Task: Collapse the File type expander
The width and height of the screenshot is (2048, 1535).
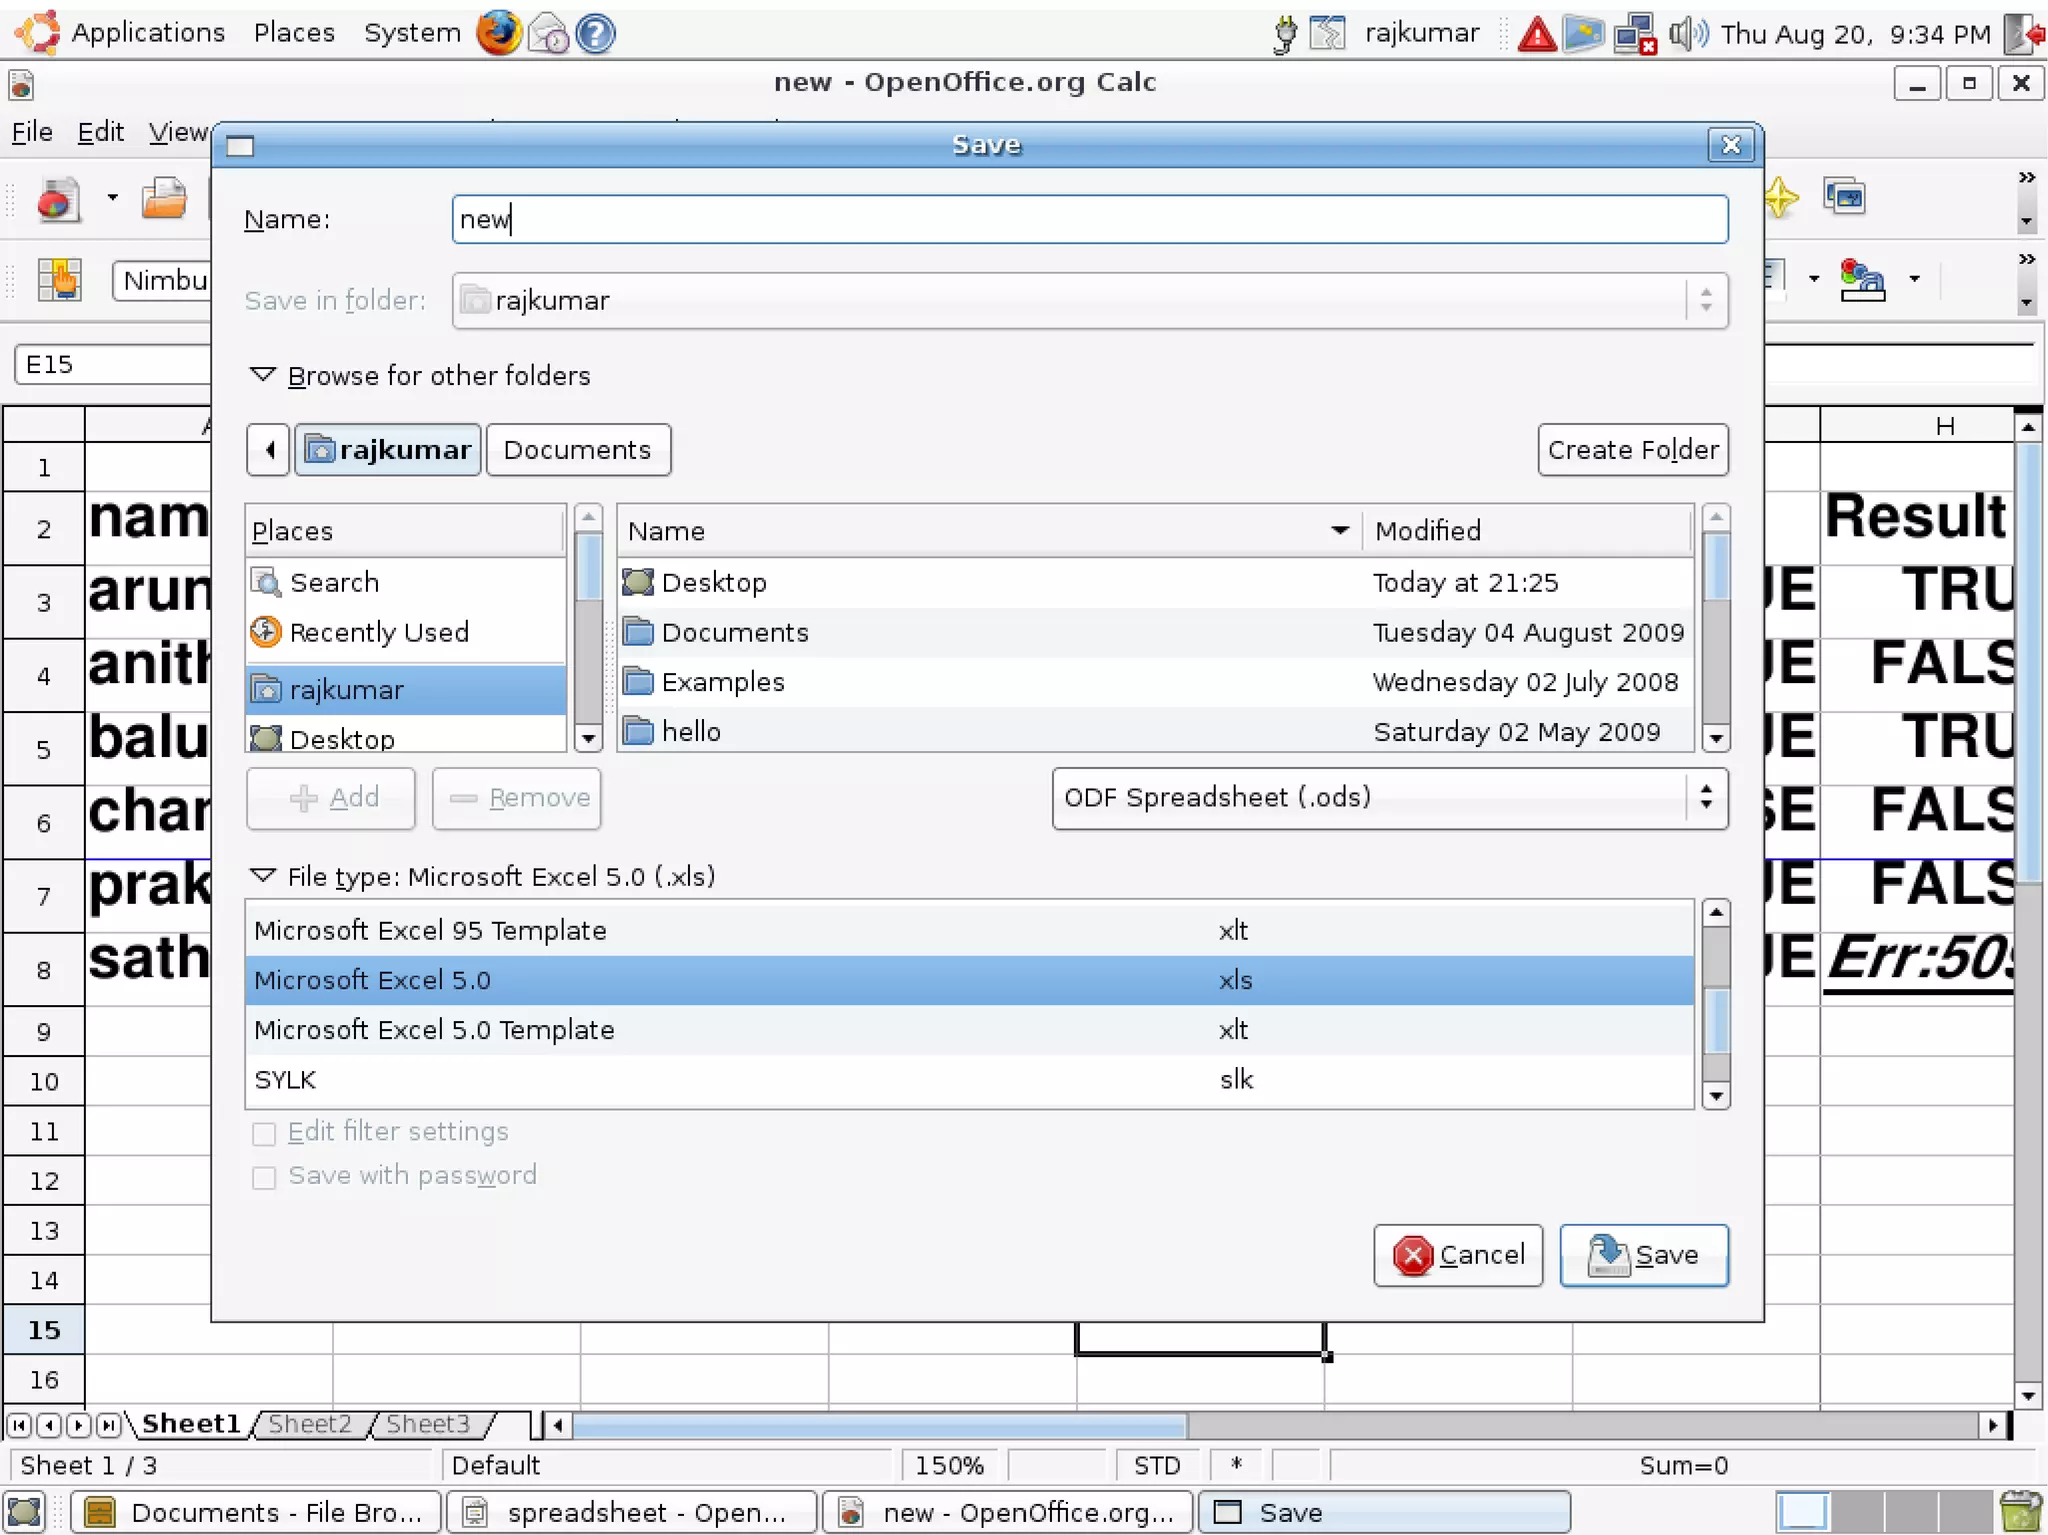Action: [263, 876]
